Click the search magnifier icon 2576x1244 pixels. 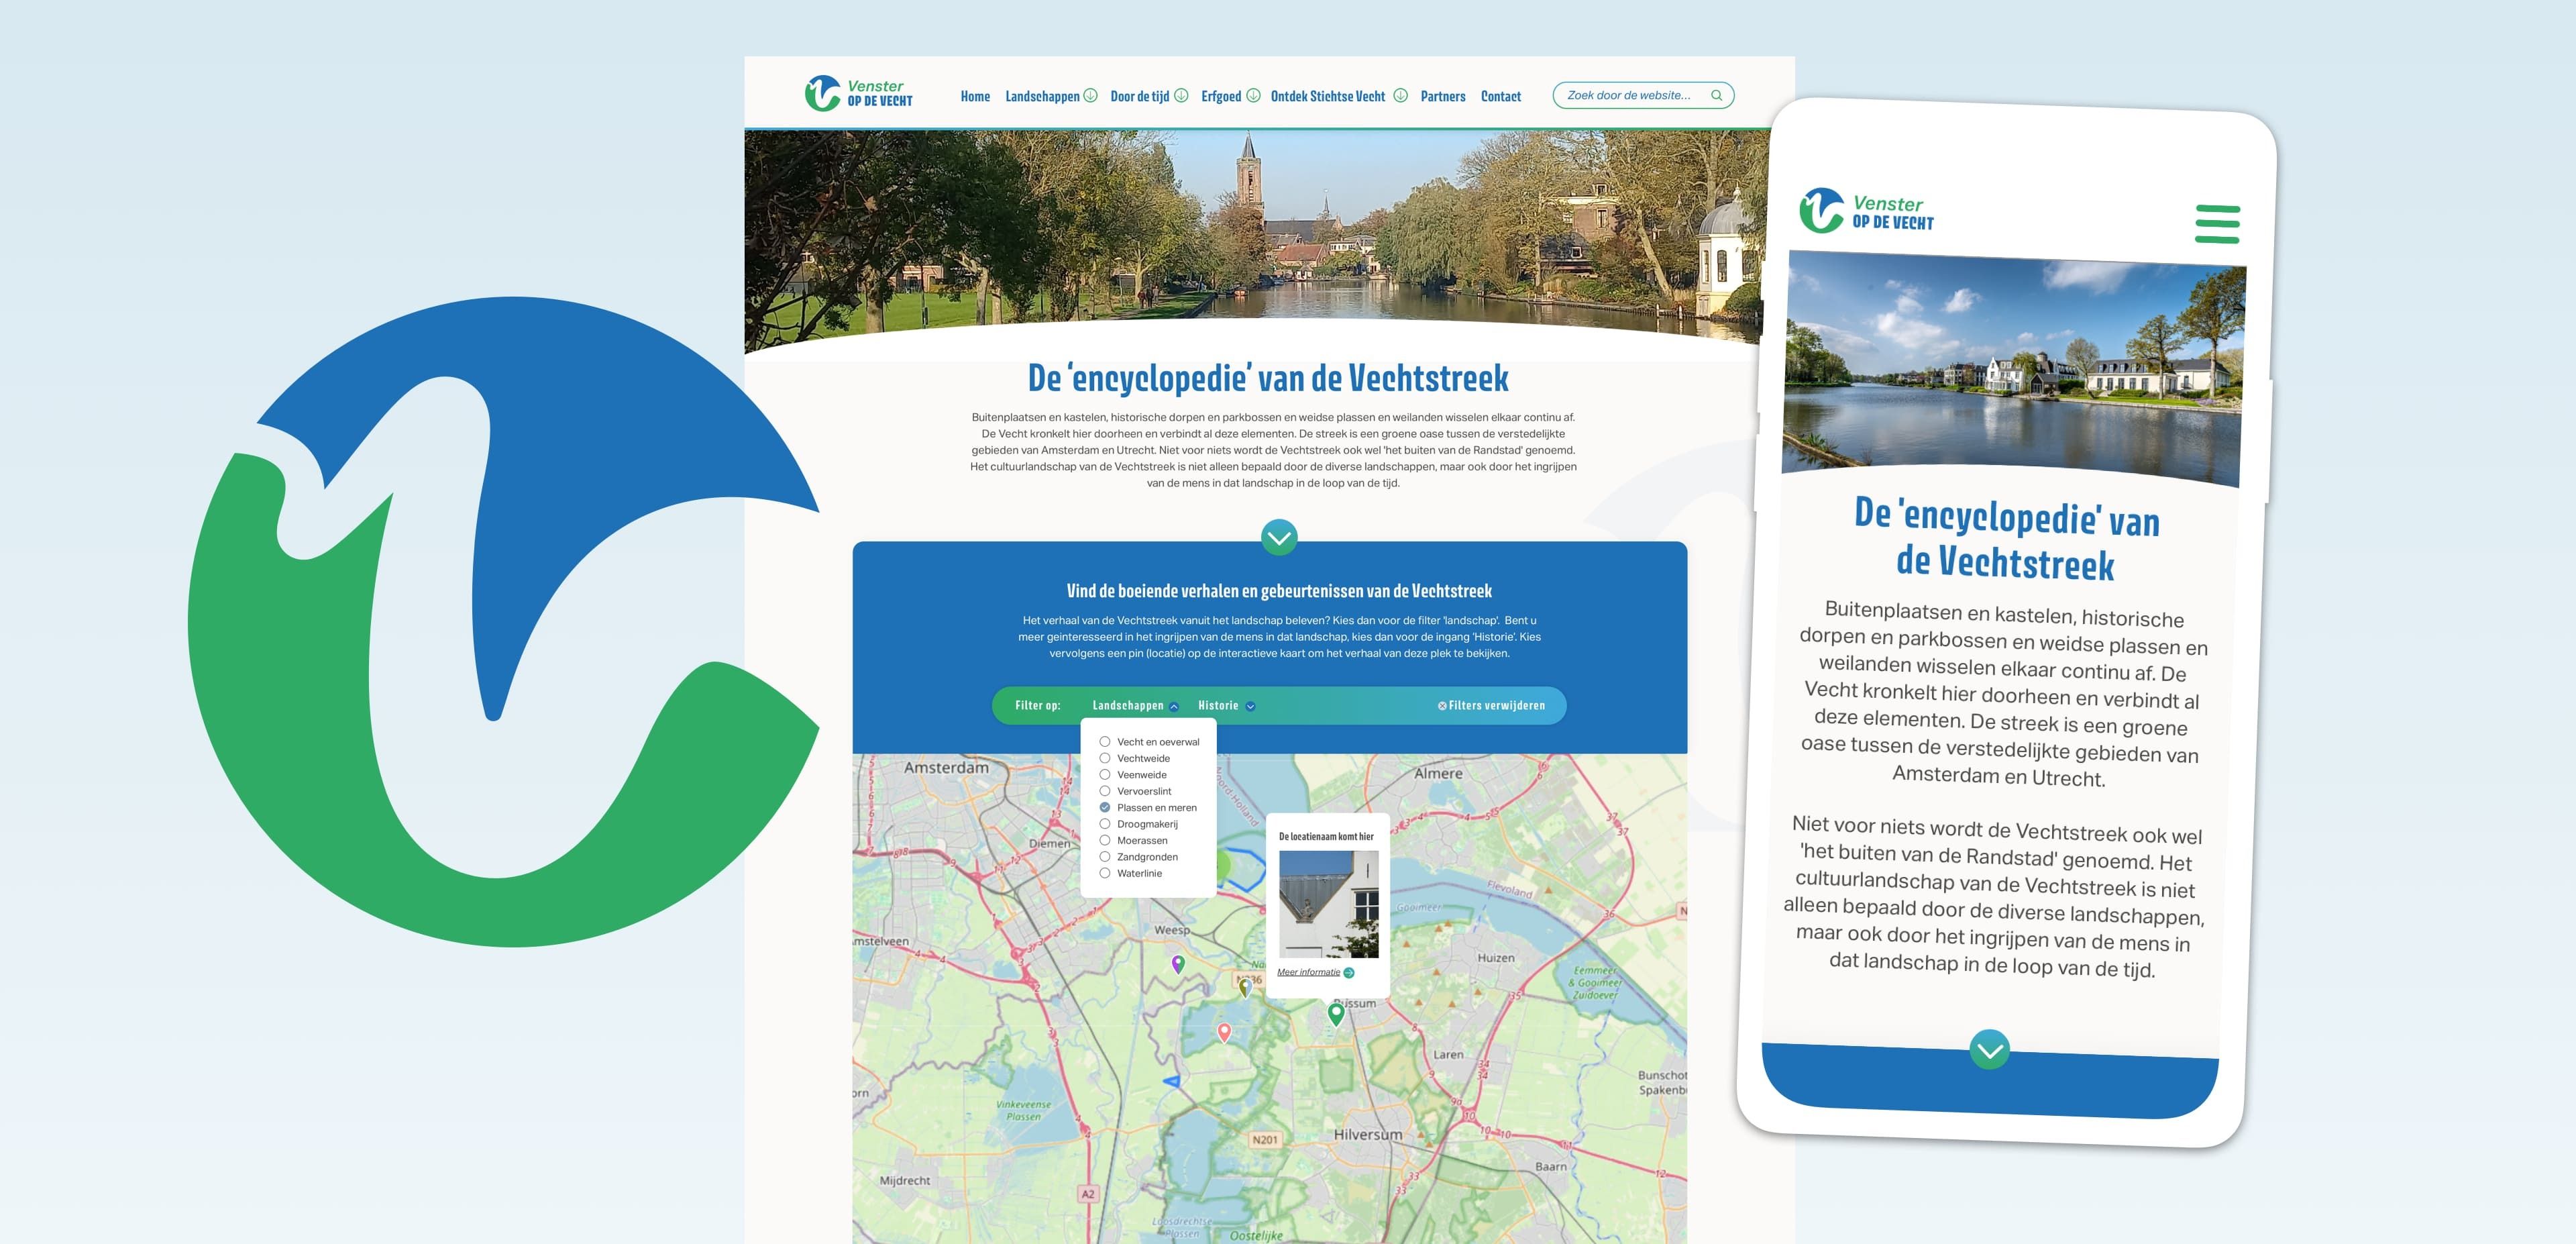1716,96
